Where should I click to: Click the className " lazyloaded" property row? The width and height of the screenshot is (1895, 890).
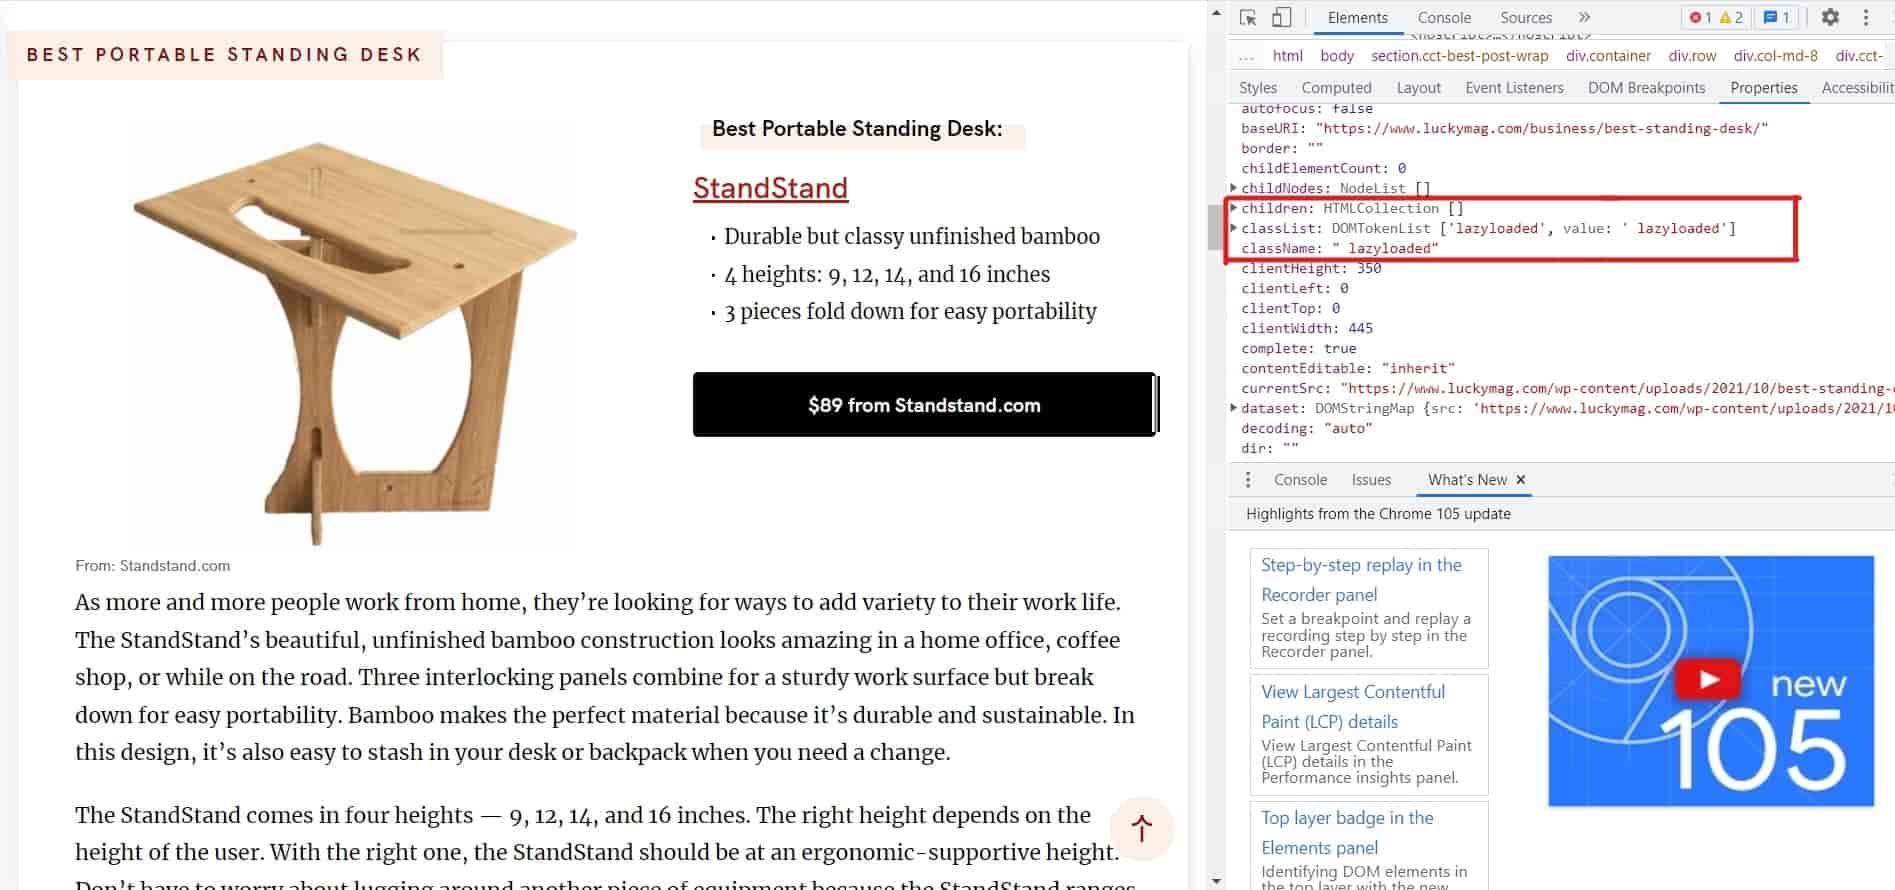point(1339,248)
